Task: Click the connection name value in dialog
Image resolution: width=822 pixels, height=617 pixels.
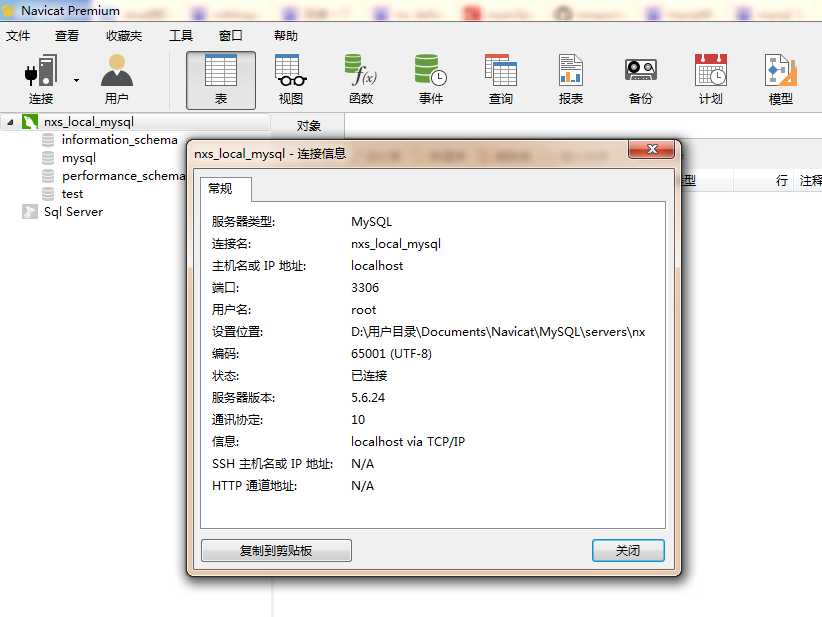Action: 396,244
